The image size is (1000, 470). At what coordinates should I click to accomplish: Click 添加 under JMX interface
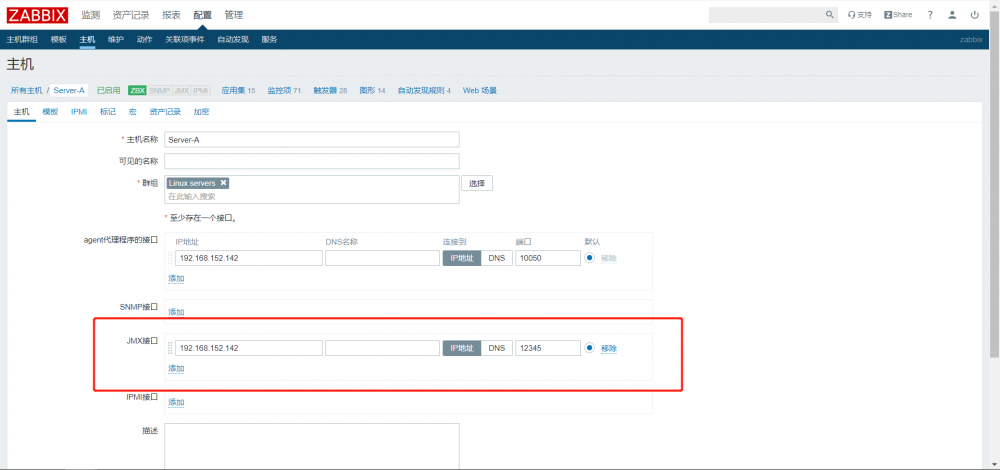point(176,369)
